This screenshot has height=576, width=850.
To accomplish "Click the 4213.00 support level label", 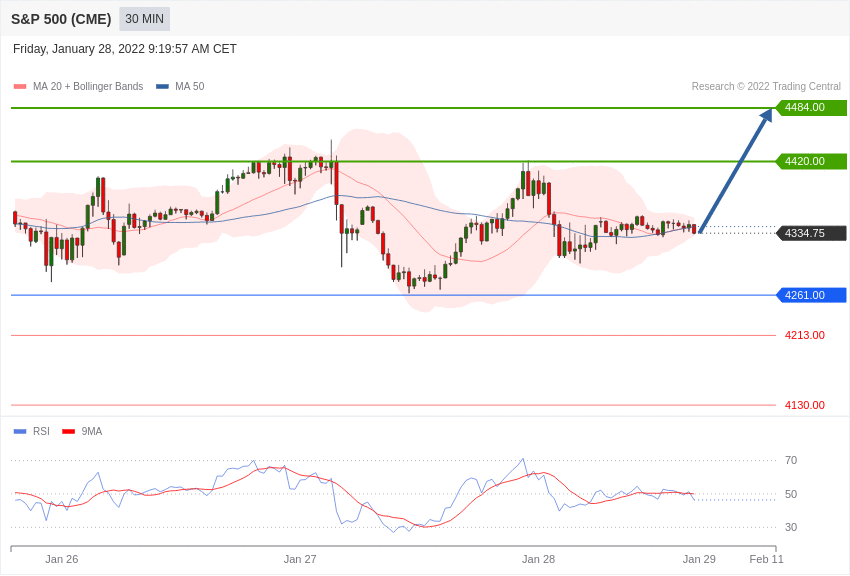I will pos(804,335).
